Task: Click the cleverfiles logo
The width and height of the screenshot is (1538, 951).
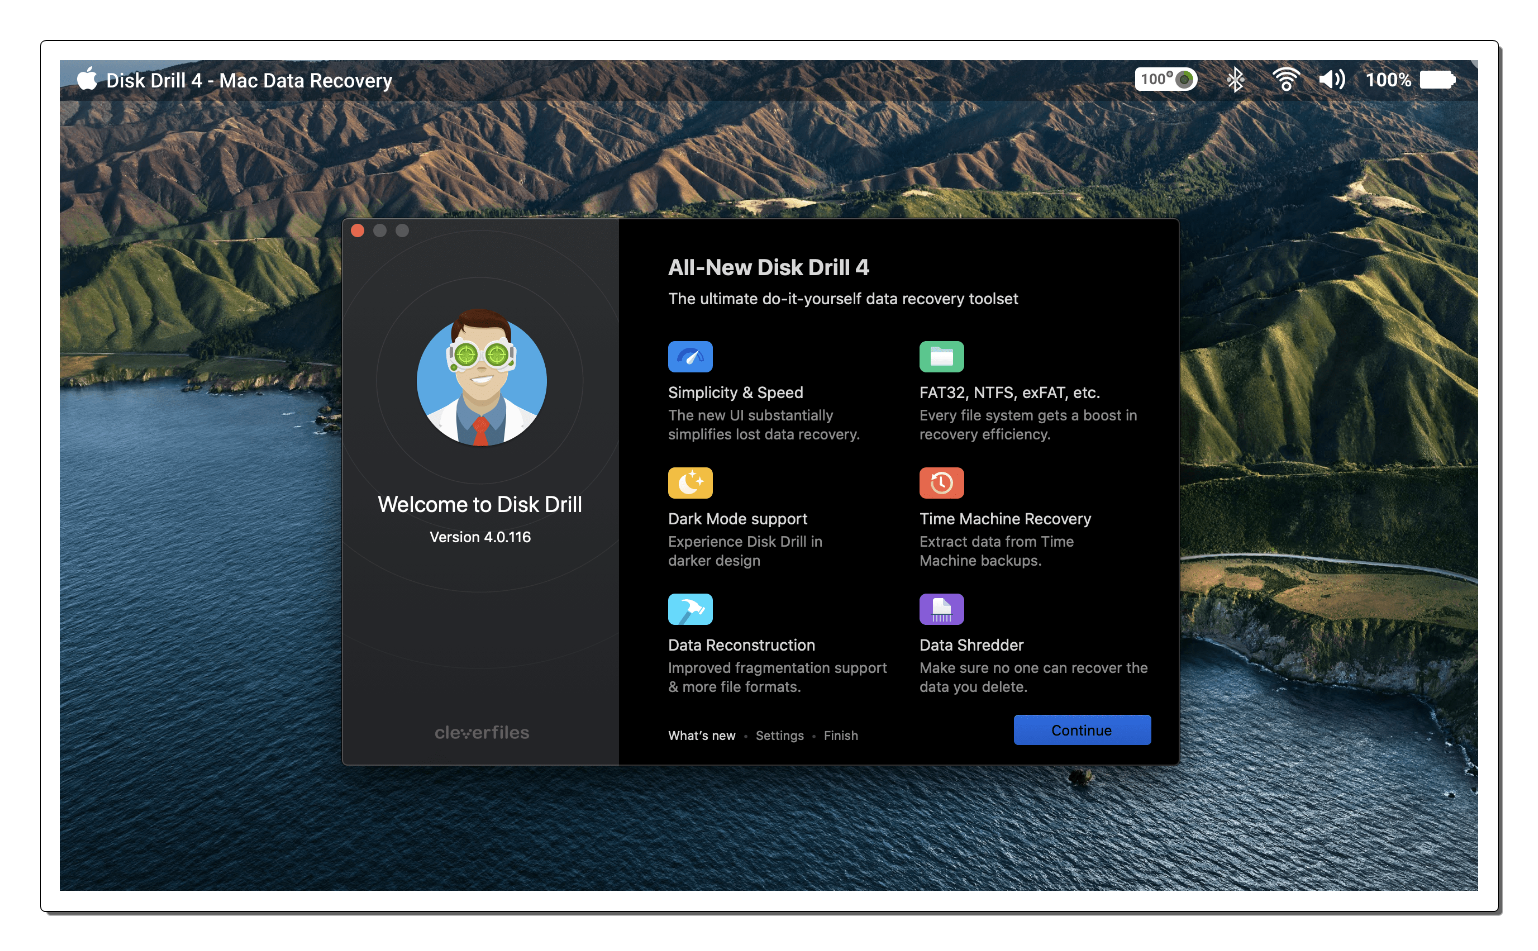Action: tap(482, 733)
